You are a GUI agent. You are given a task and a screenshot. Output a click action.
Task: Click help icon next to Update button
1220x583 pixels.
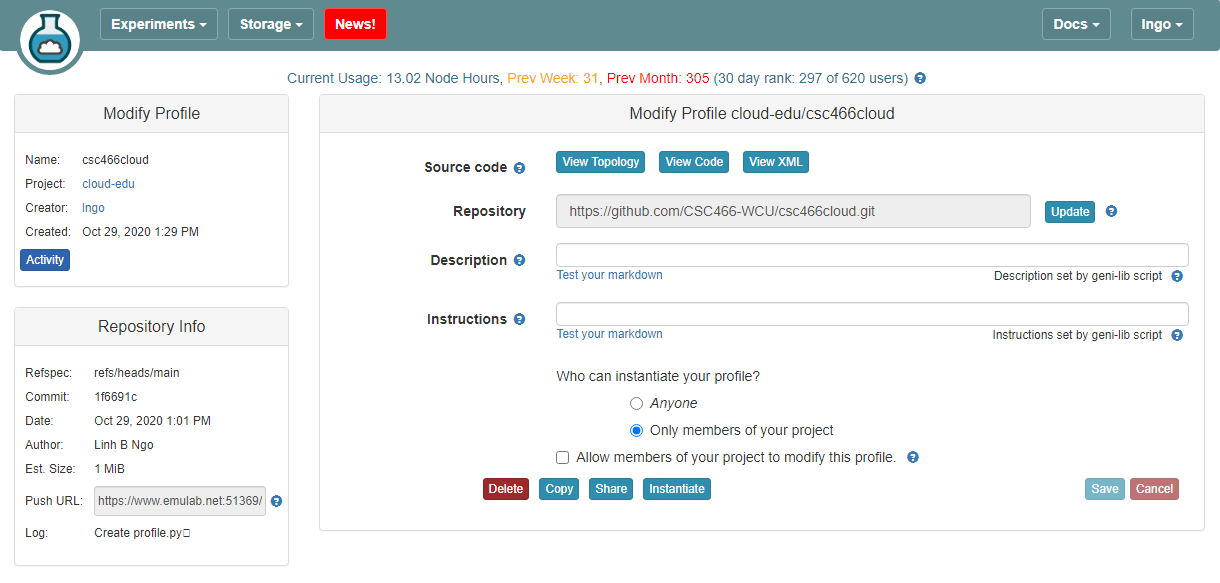tap(1111, 212)
